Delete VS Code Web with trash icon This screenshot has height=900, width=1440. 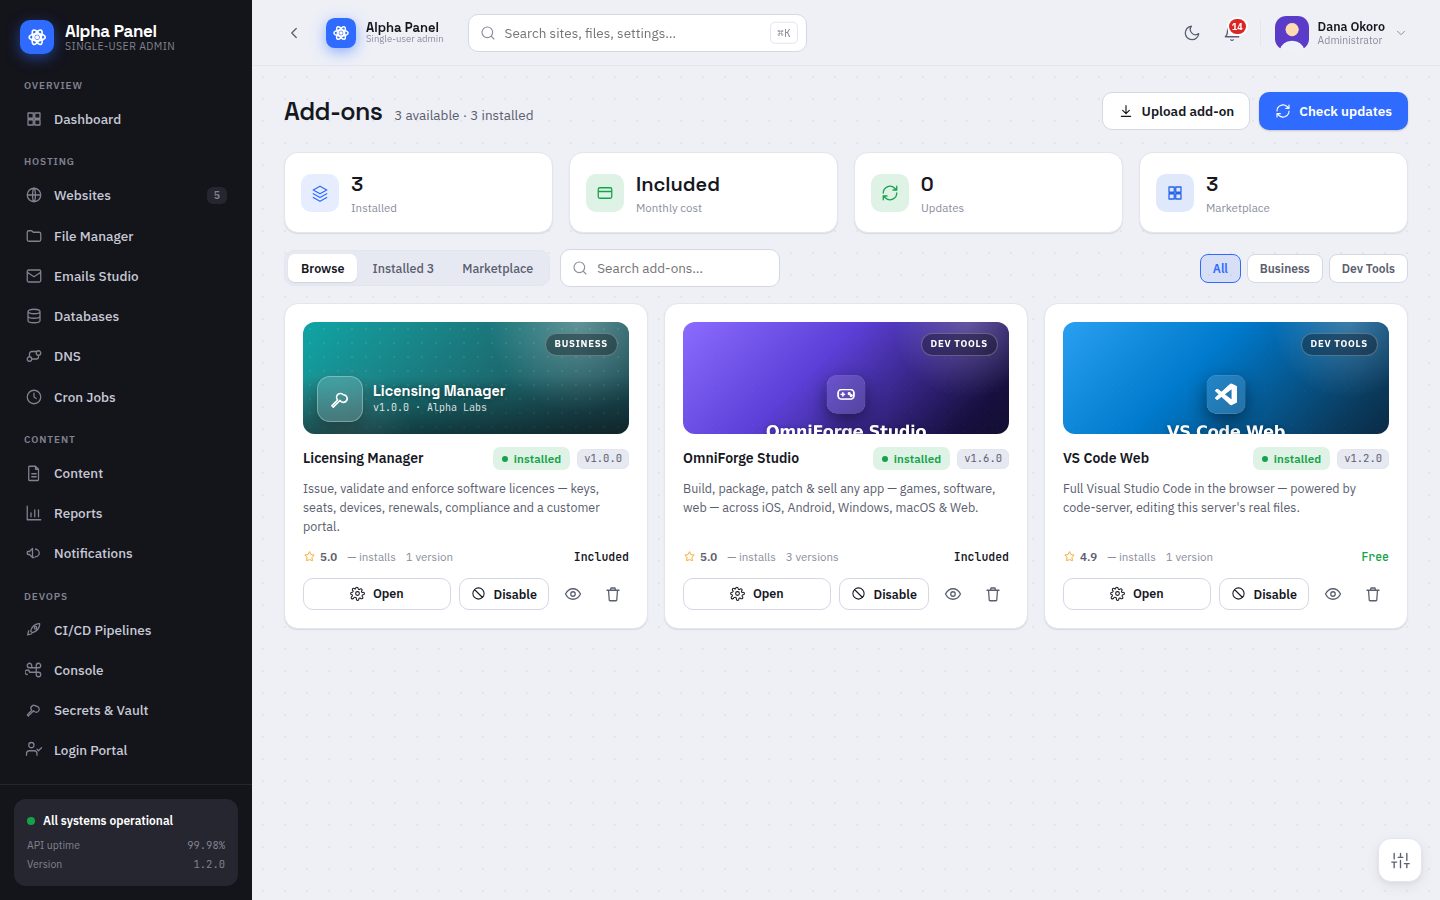[1373, 594]
